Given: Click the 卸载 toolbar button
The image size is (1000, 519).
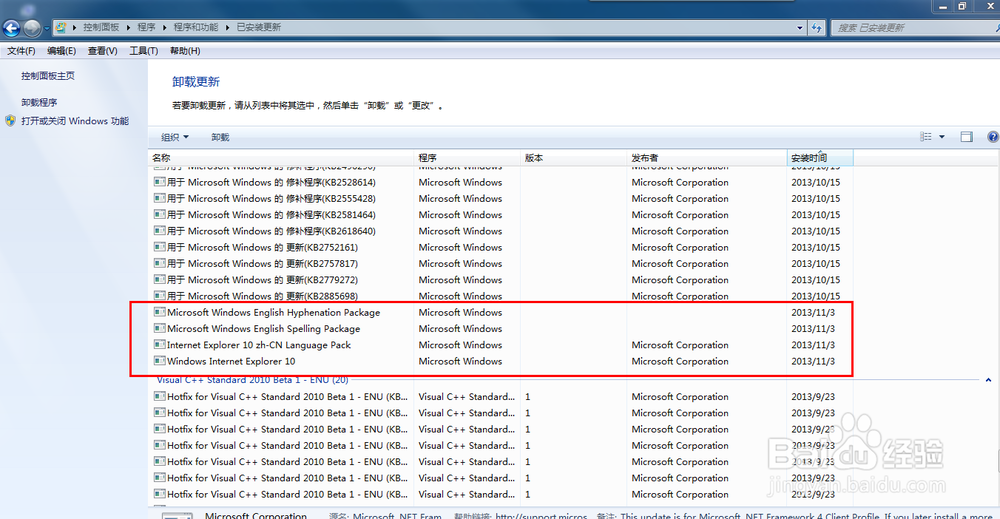Looking at the screenshot, I should 220,137.
